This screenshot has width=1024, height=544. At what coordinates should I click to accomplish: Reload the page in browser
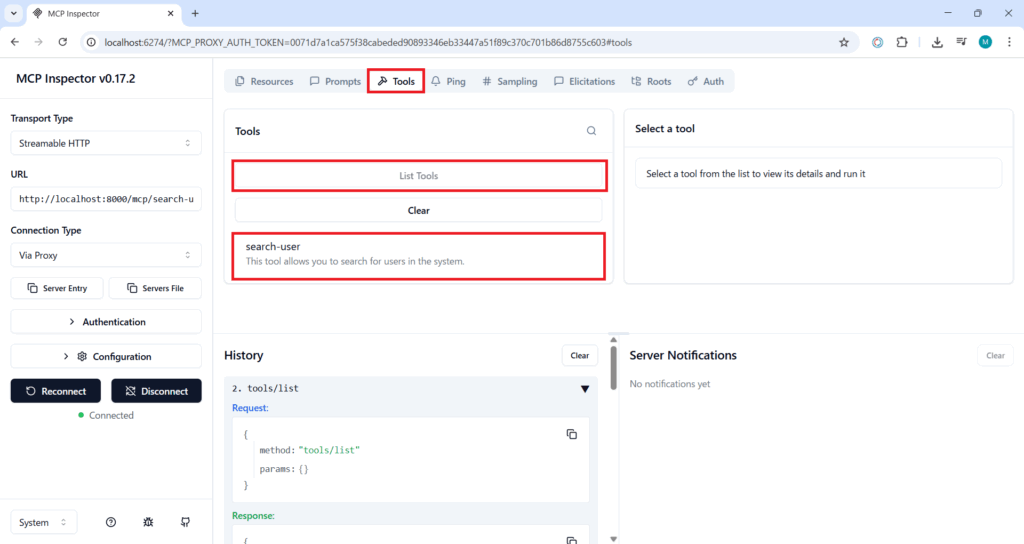click(63, 42)
